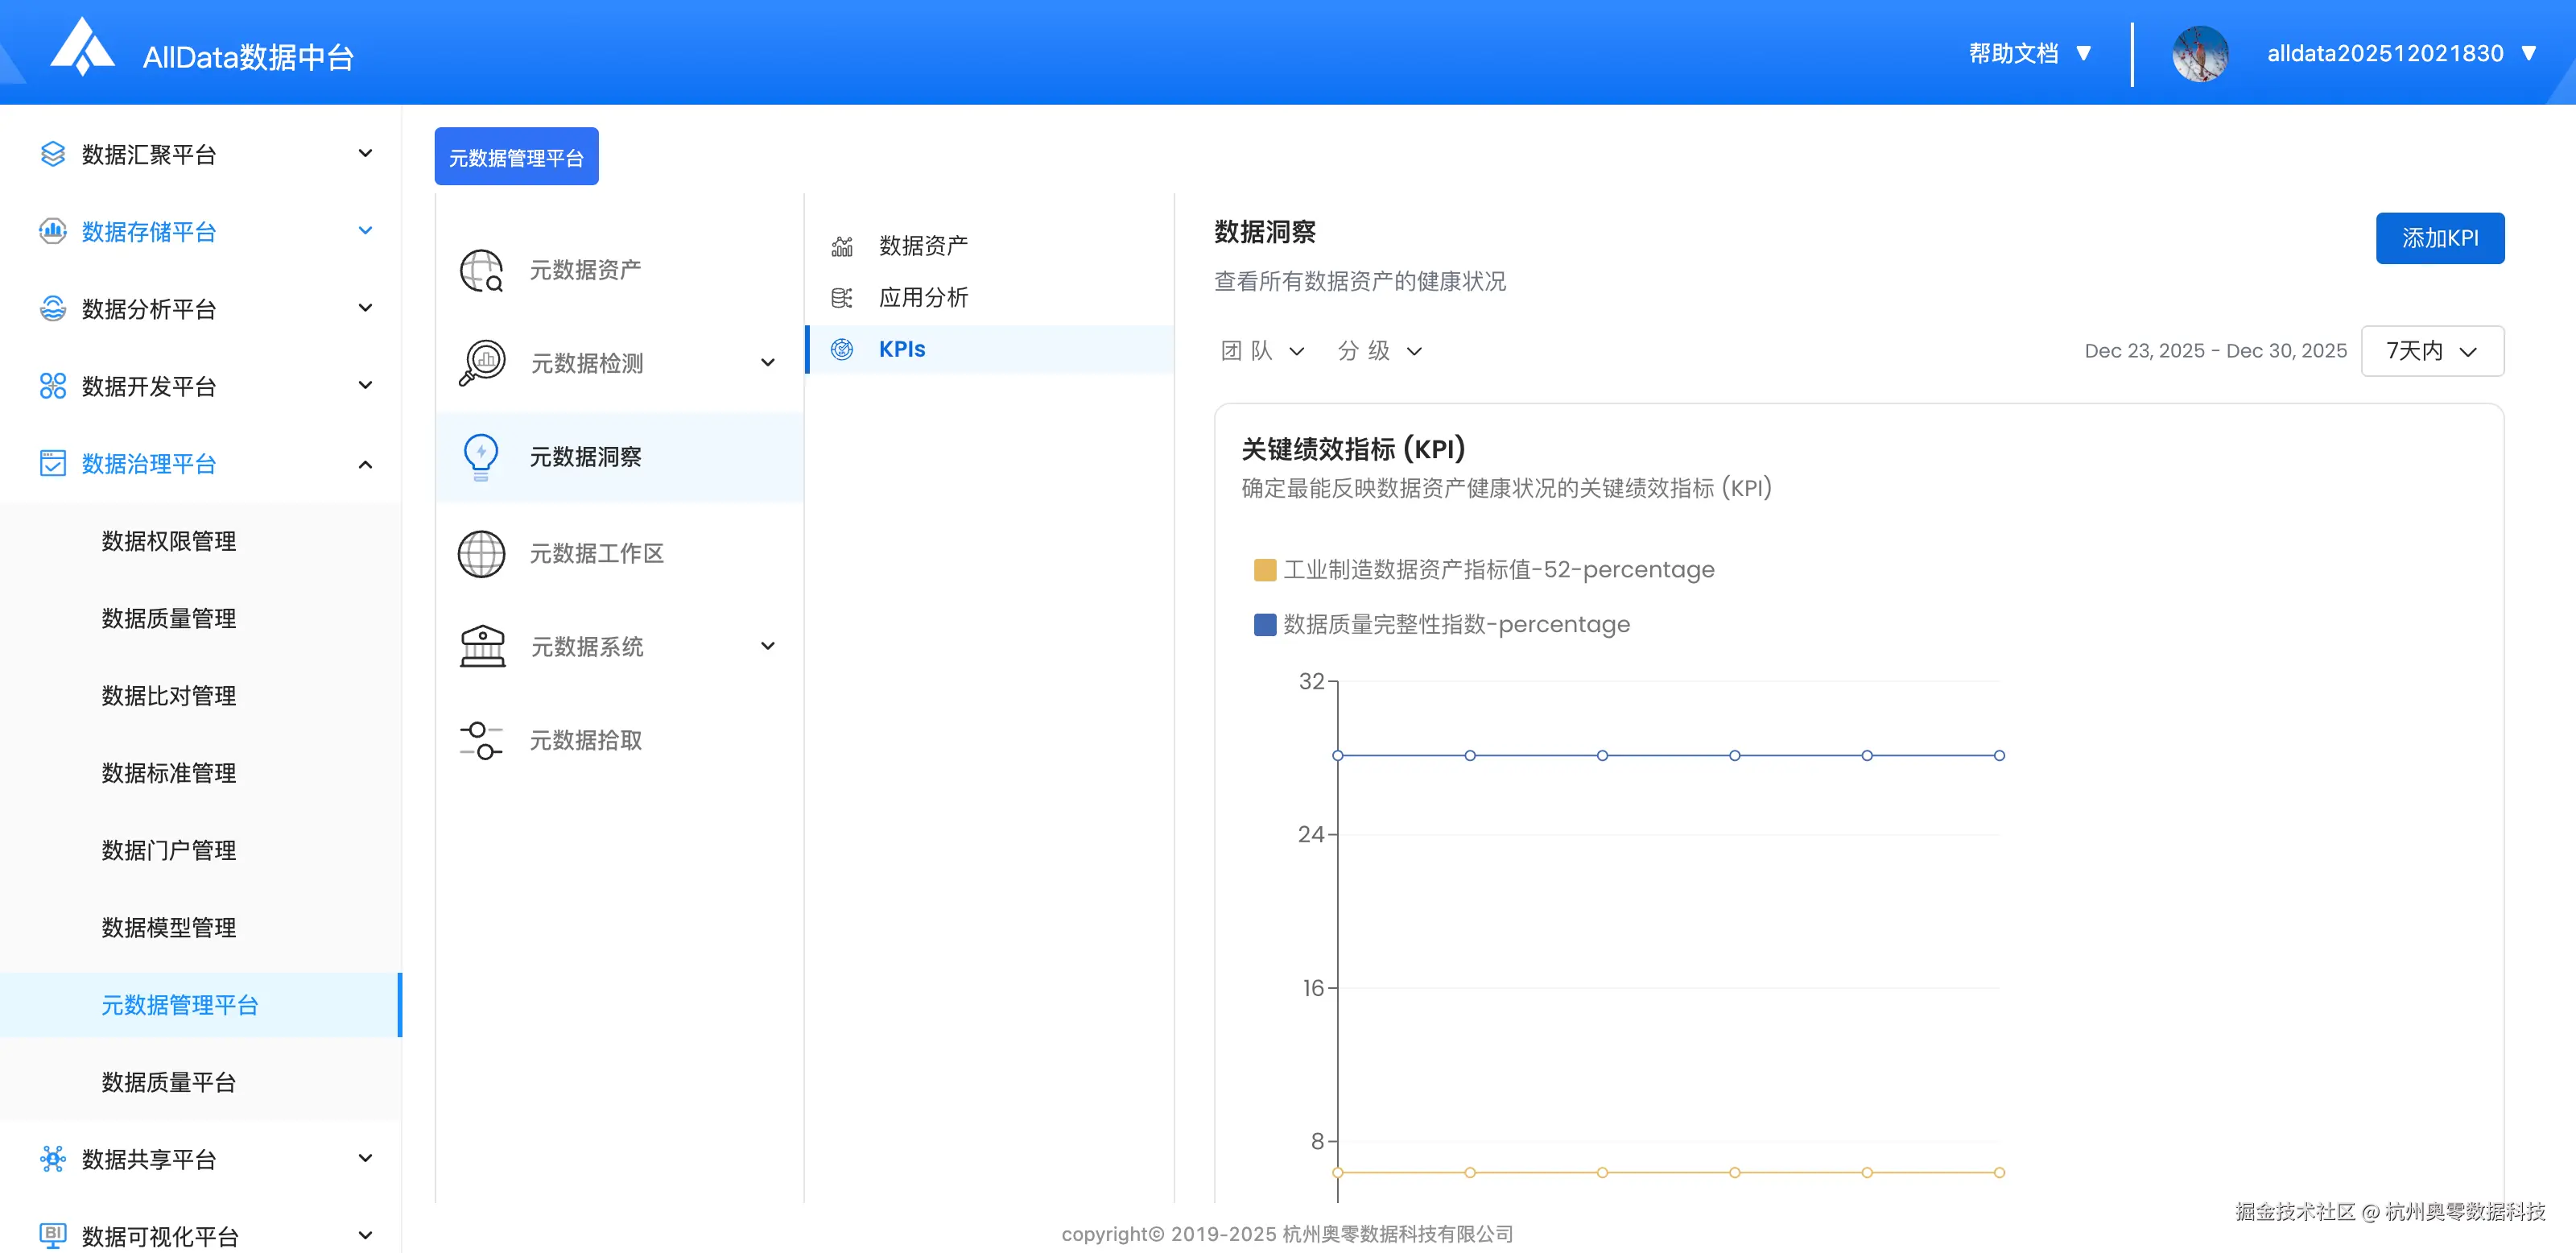This screenshot has height=1253, width=2576.
Task: Select the KPIs menu entry
Action: pos(989,349)
